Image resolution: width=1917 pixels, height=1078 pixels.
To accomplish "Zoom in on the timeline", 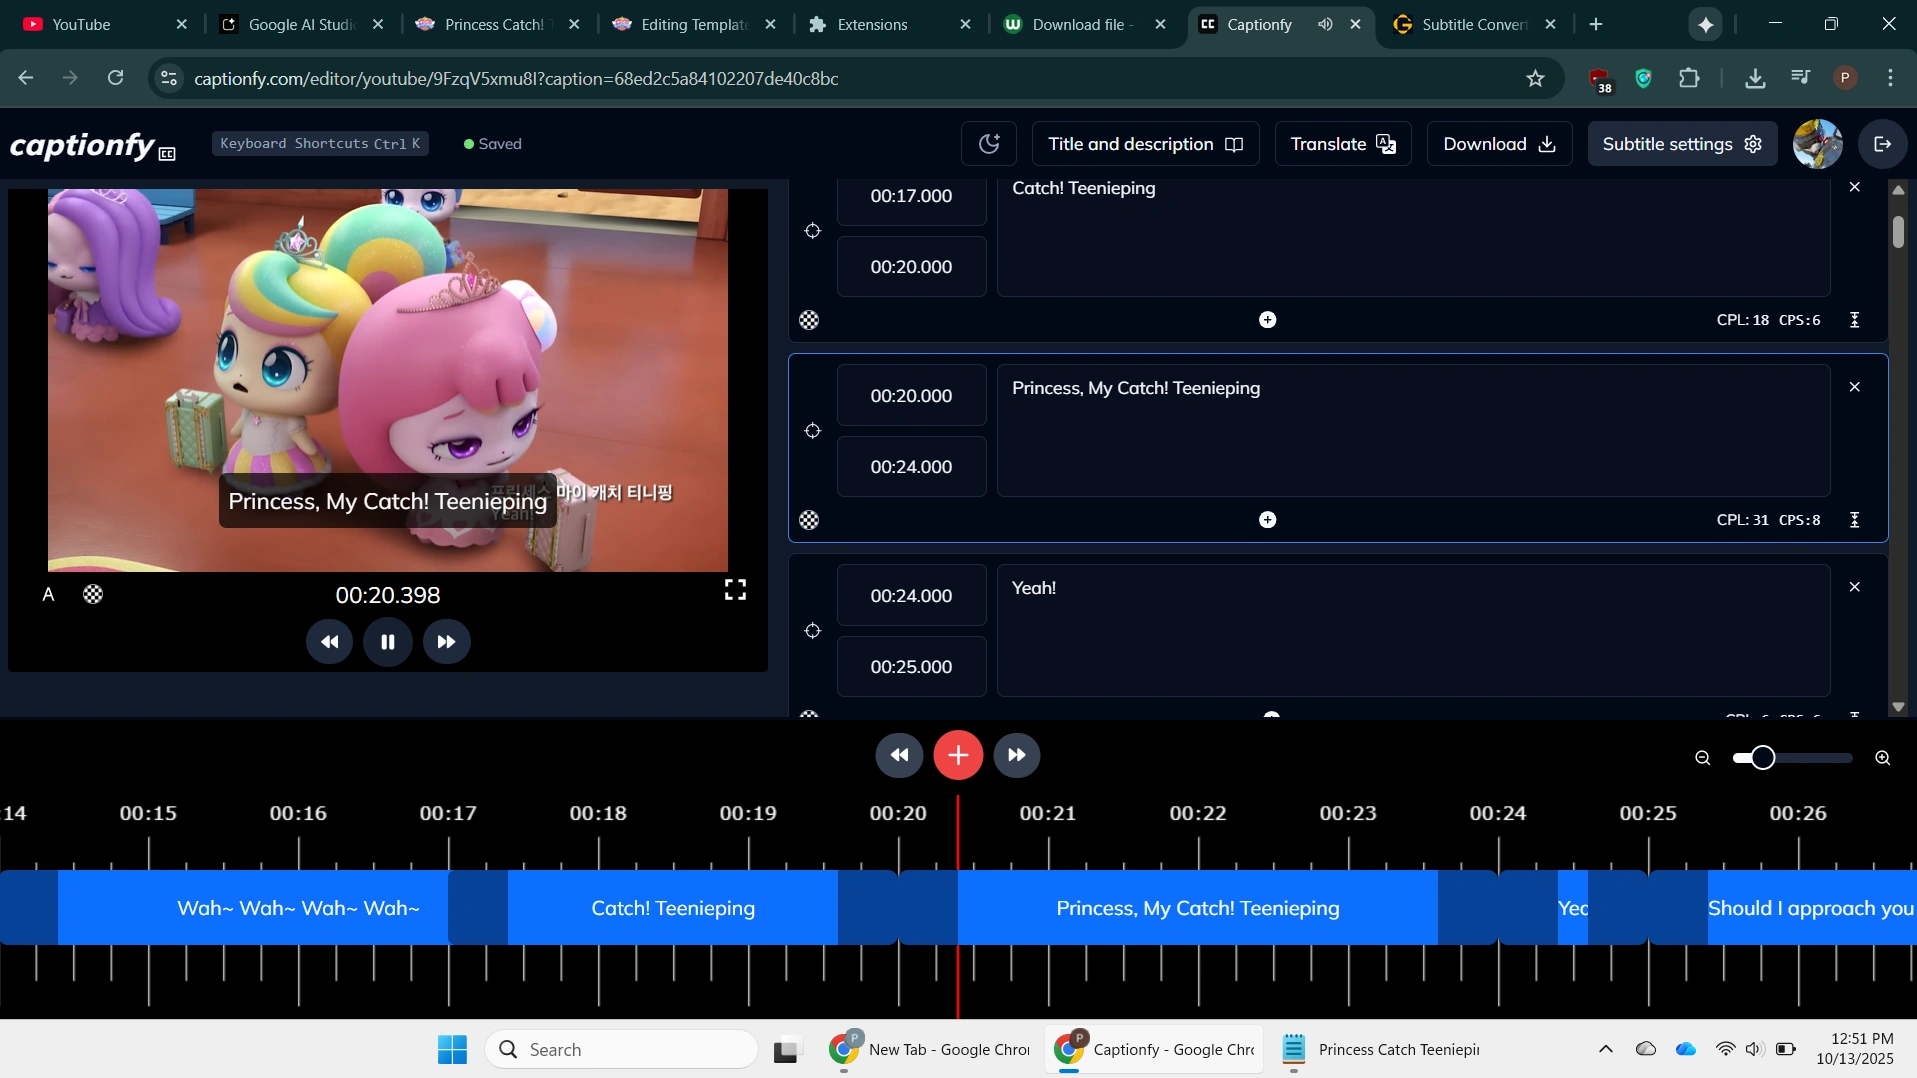I will [1882, 758].
